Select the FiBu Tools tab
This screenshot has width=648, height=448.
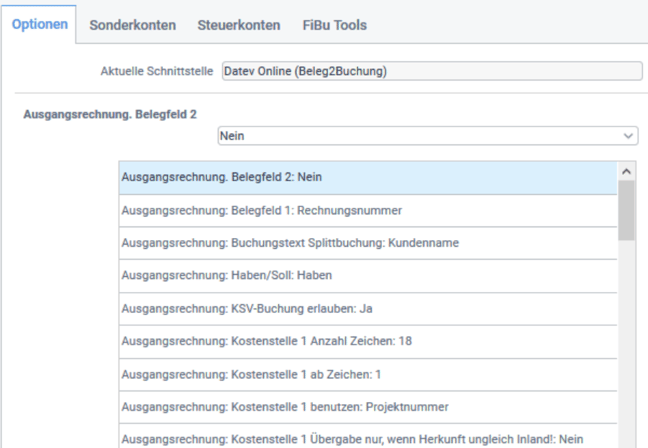coord(335,24)
